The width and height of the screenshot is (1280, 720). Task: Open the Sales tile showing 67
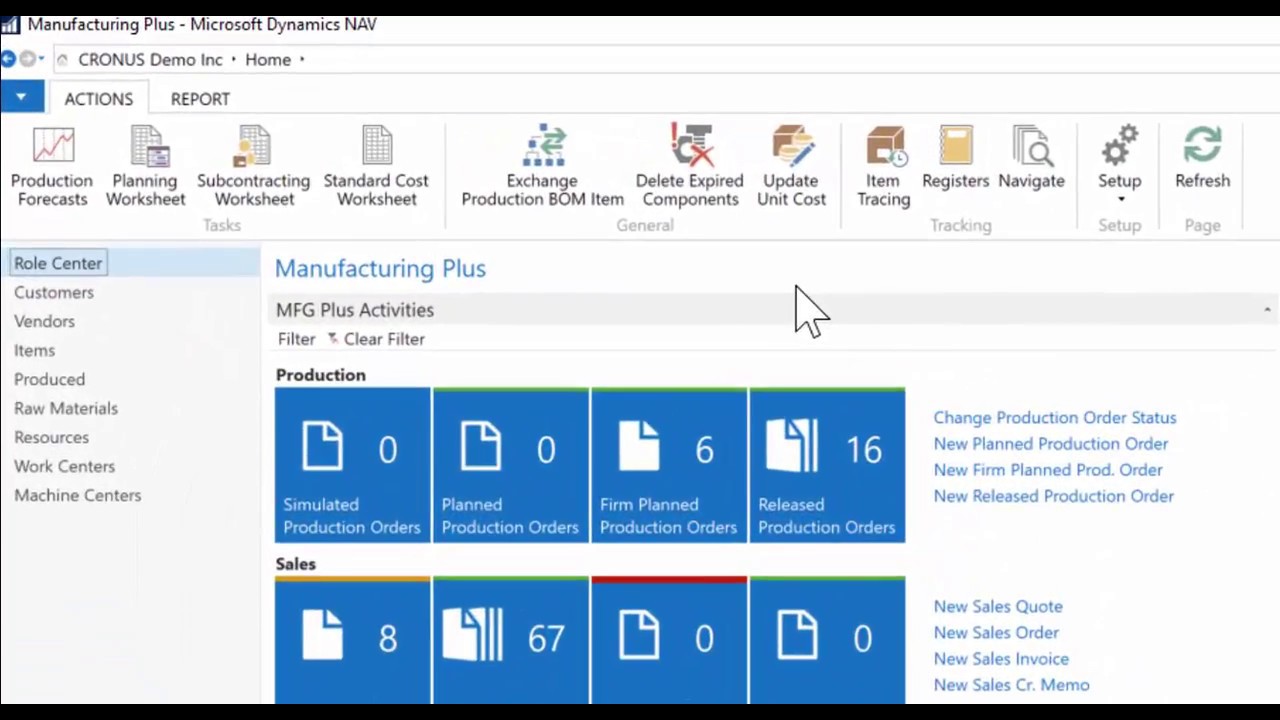click(x=510, y=640)
